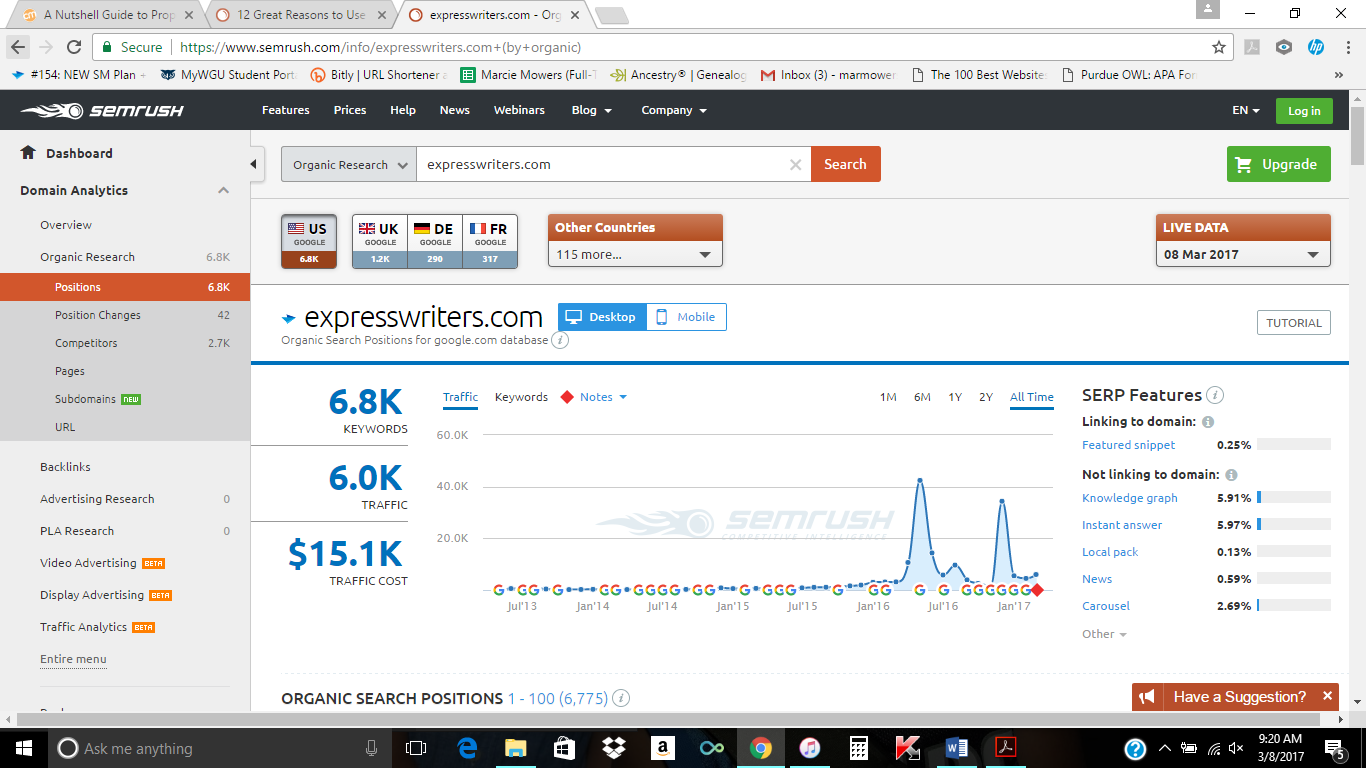Open Calculator from the taskbar
1366x768 pixels.
click(858, 748)
